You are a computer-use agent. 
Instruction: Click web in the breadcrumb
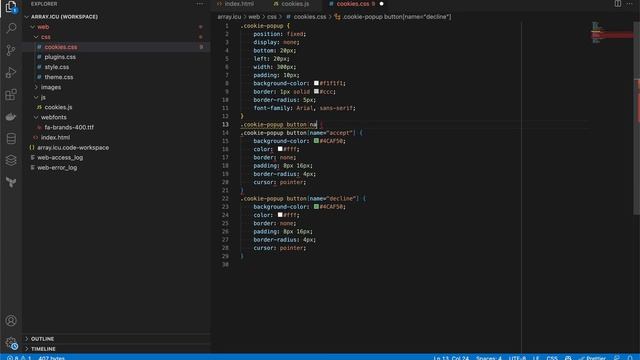(x=254, y=17)
